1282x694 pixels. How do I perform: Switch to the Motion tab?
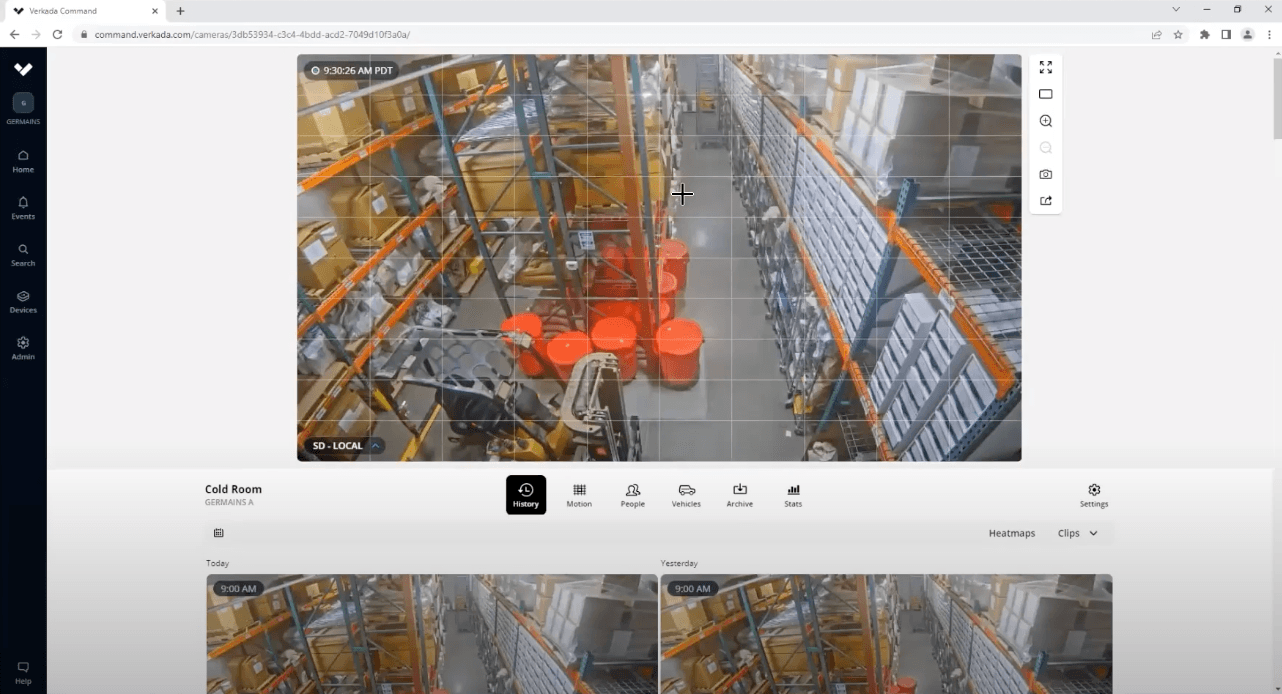tap(579, 495)
